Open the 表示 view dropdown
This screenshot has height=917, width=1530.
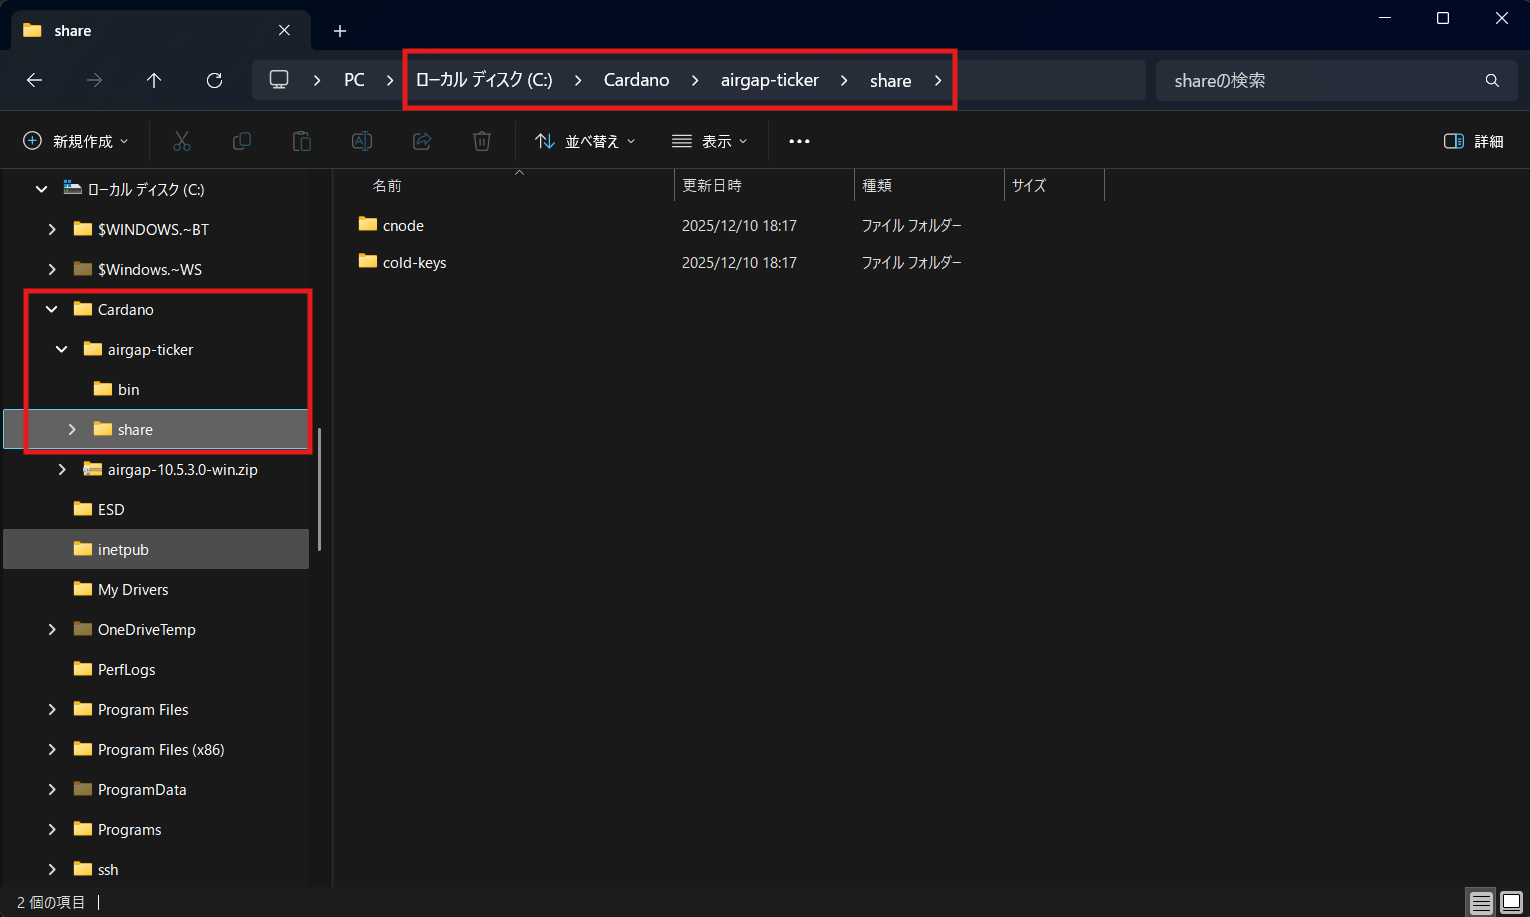tap(710, 140)
